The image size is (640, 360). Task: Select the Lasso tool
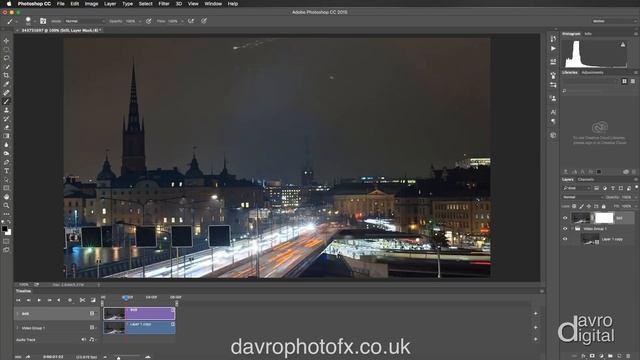(x=6, y=58)
